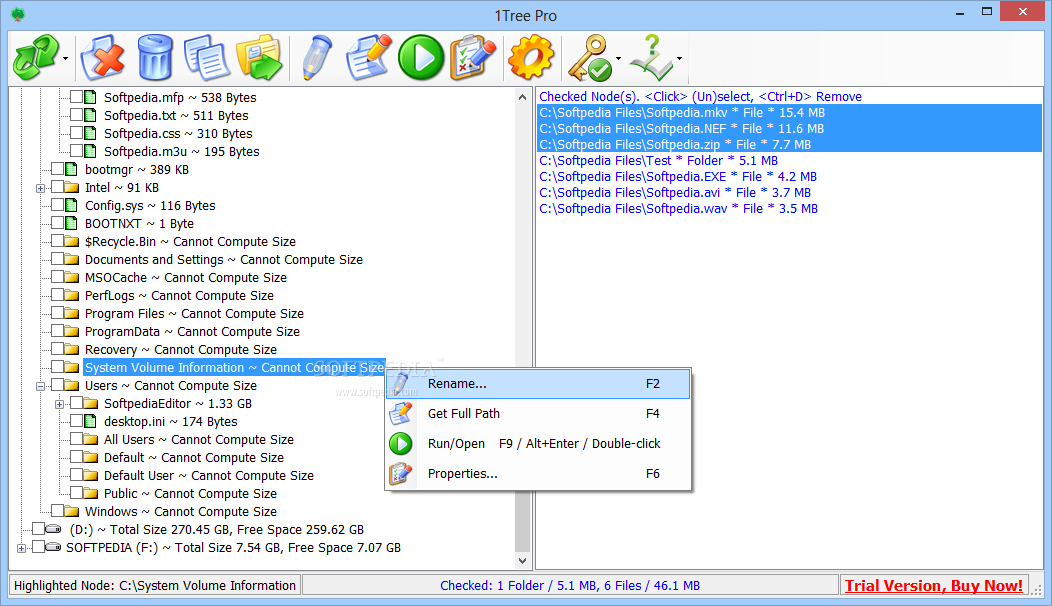Click Trial Version, Buy Now! link
Viewport: 1052px width, 606px height.
[933, 586]
